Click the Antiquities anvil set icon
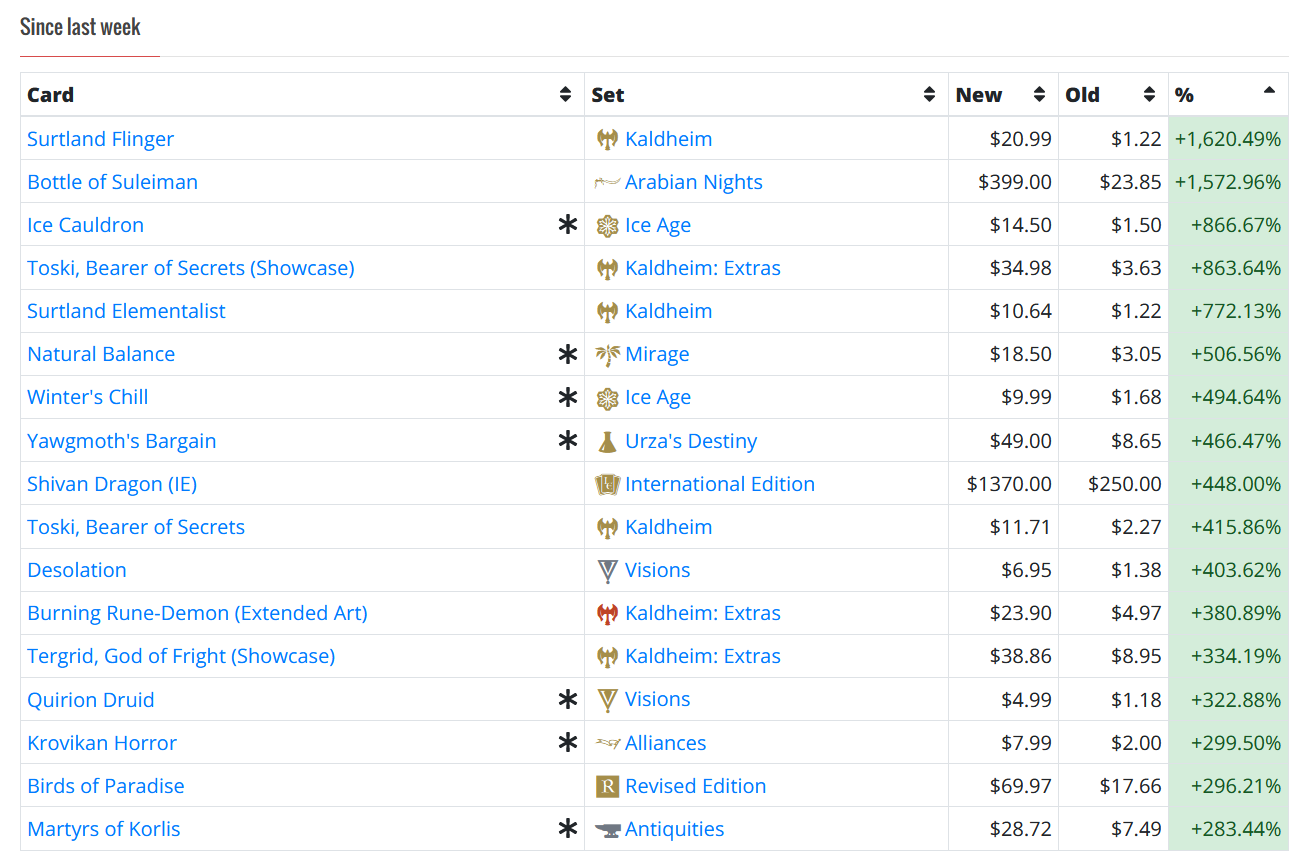The image size is (1308, 851). pos(607,829)
